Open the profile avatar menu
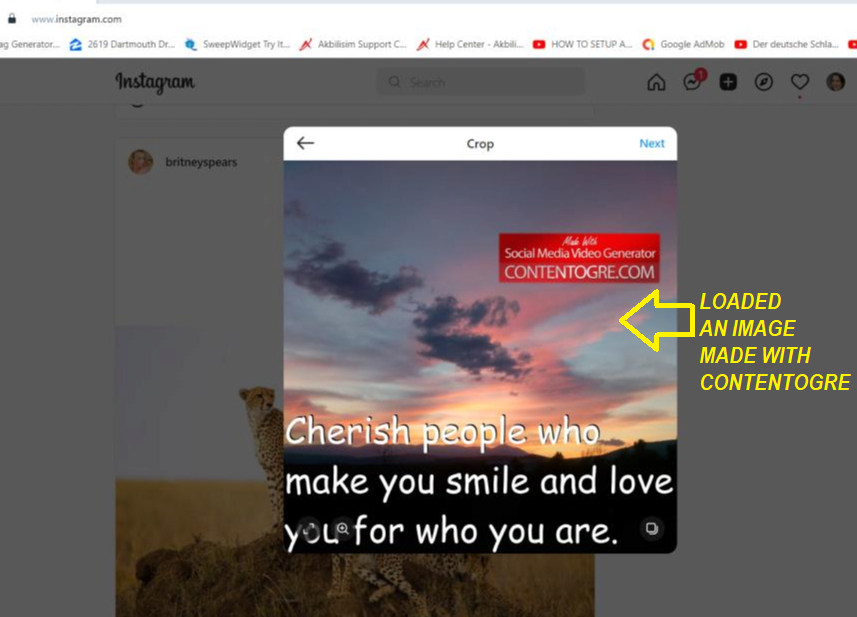 pyautogui.click(x=835, y=83)
